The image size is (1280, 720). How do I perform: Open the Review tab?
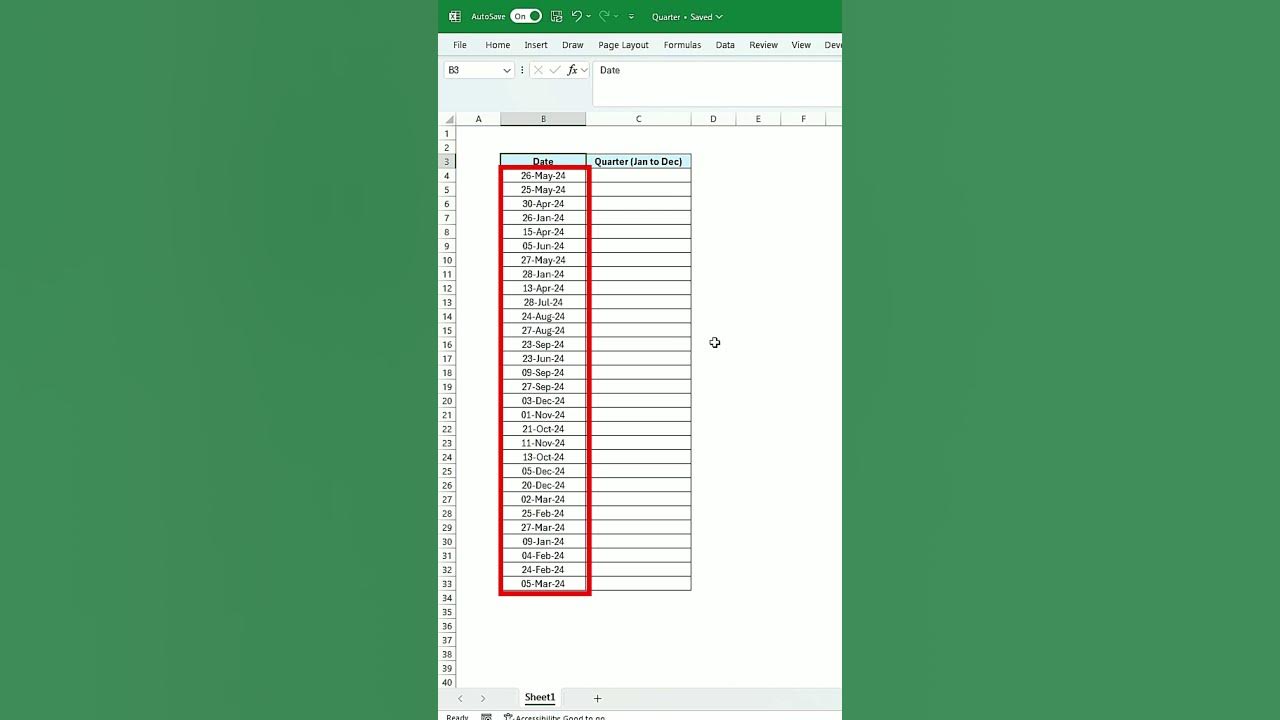tap(764, 45)
